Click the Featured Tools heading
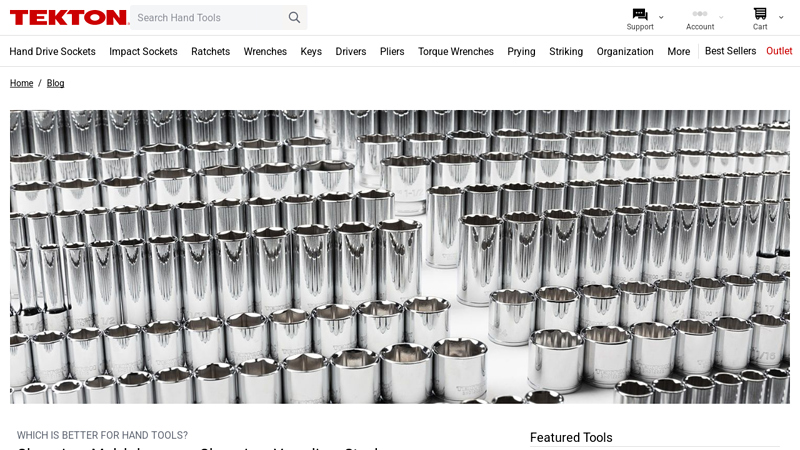The height and width of the screenshot is (450, 800). point(571,437)
